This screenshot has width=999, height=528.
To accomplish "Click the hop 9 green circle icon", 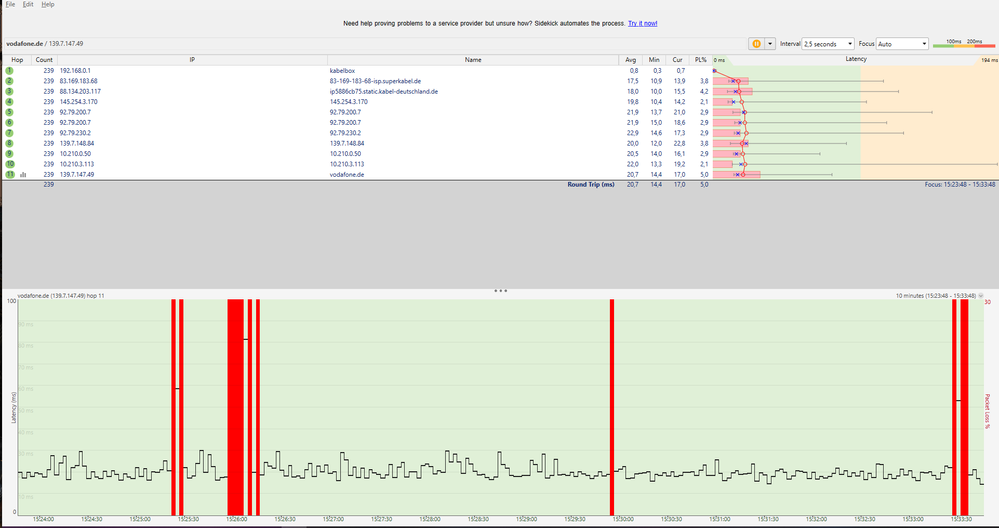I will tap(10, 153).
